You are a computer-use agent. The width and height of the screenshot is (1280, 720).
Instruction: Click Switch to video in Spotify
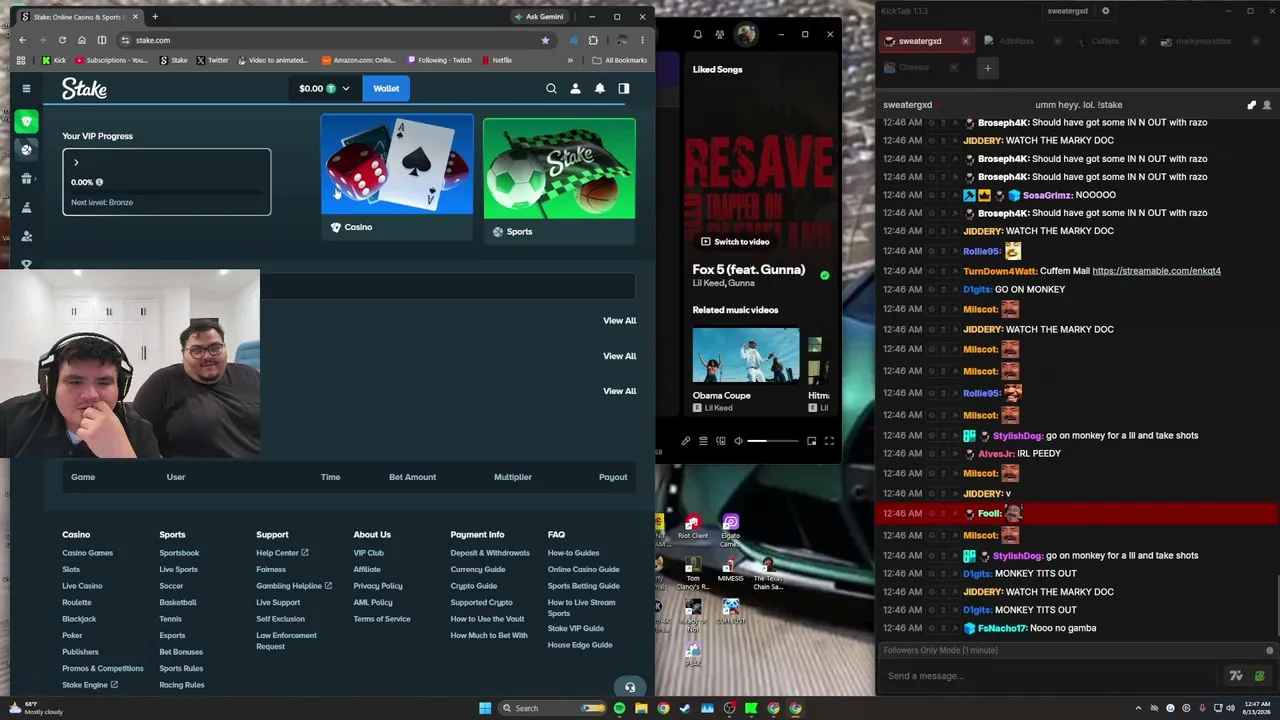pos(735,242)
